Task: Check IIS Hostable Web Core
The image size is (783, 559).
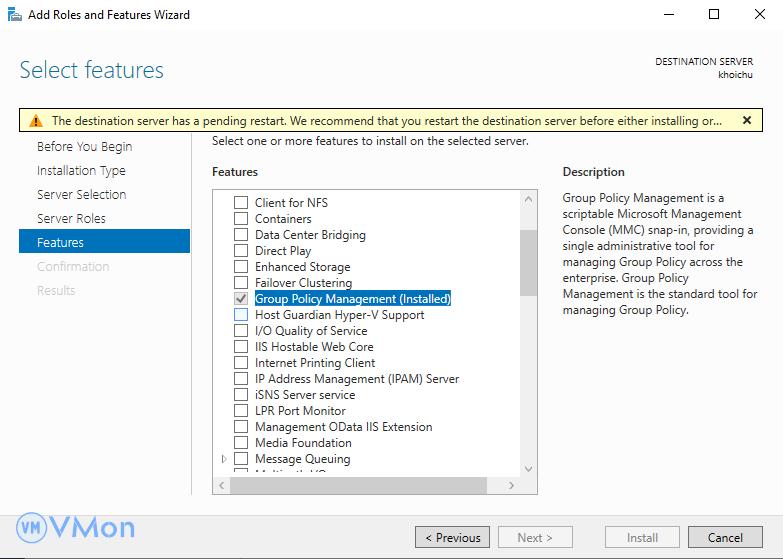Action: click(x=241, y=347)
